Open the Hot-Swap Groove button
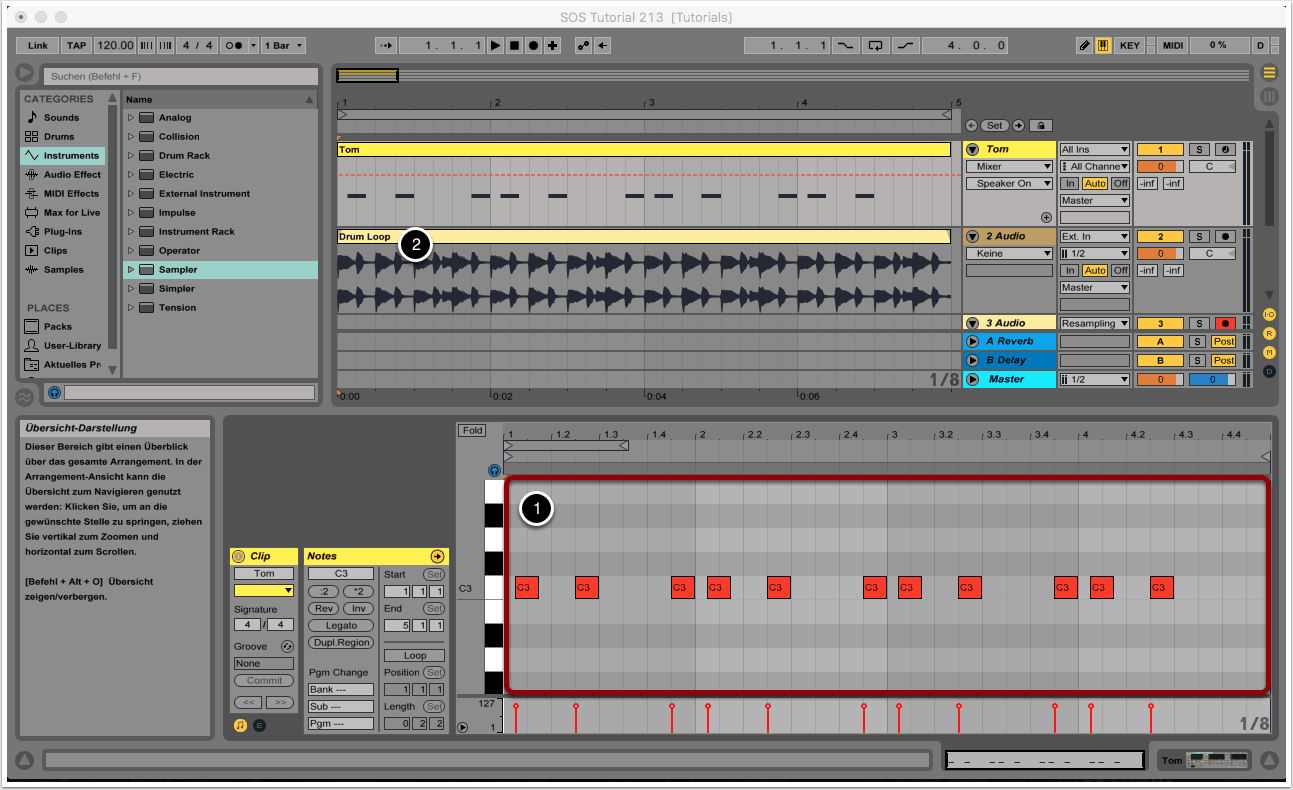Viewport: 1293px width, 790px height. coord(287,646)
